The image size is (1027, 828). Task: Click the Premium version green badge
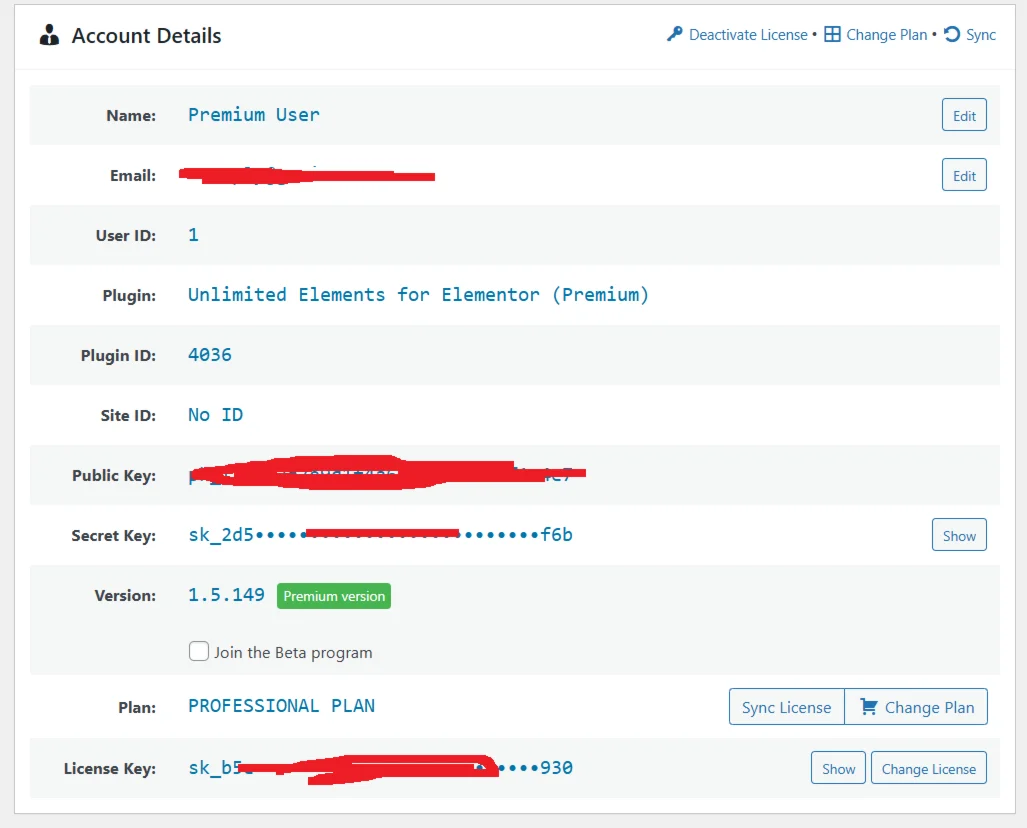[x=333, y=596]
